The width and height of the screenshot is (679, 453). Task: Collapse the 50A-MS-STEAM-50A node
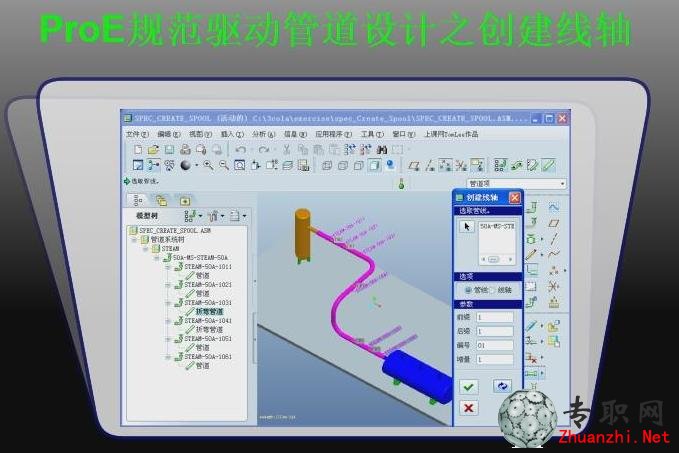(157, 258)
